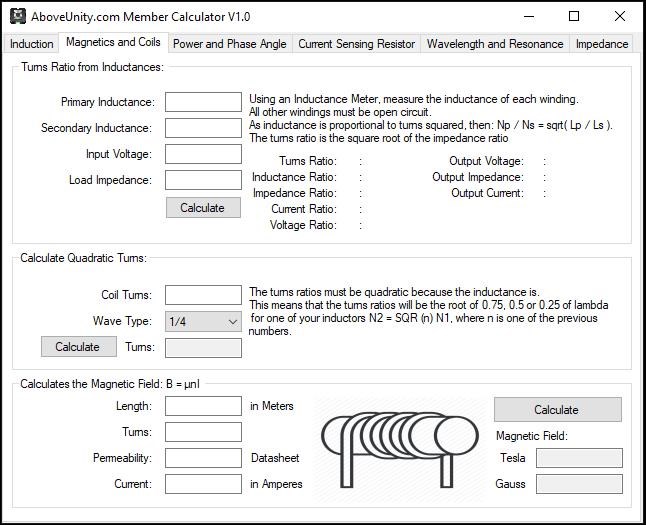Viewport: 646px width, 525px height.
Task: Select the Permeability input field
Action: point(203,458)
